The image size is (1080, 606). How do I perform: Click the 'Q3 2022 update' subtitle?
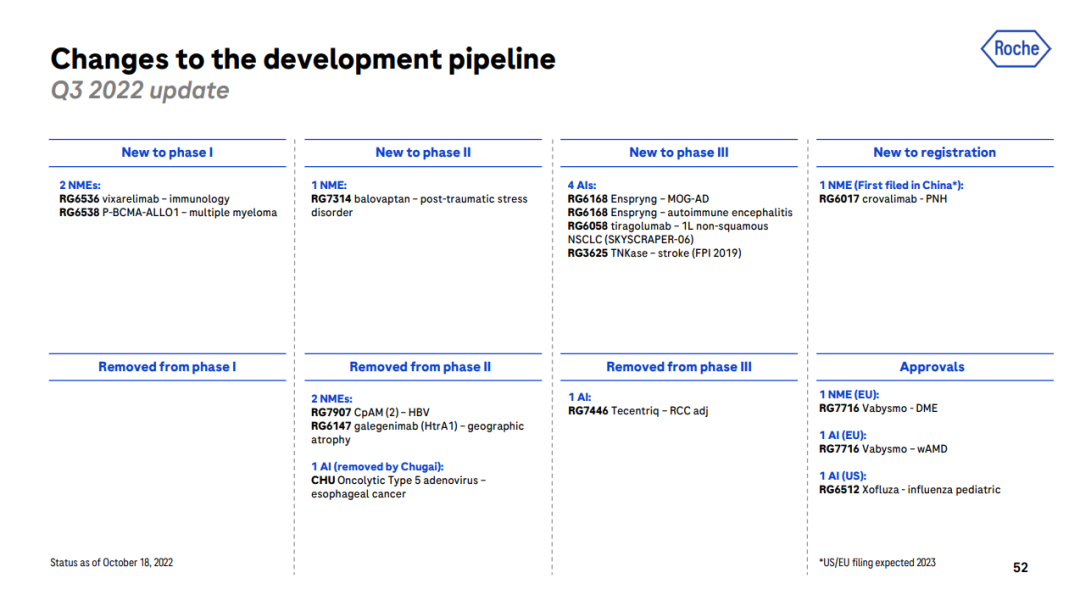coord(140,90)
